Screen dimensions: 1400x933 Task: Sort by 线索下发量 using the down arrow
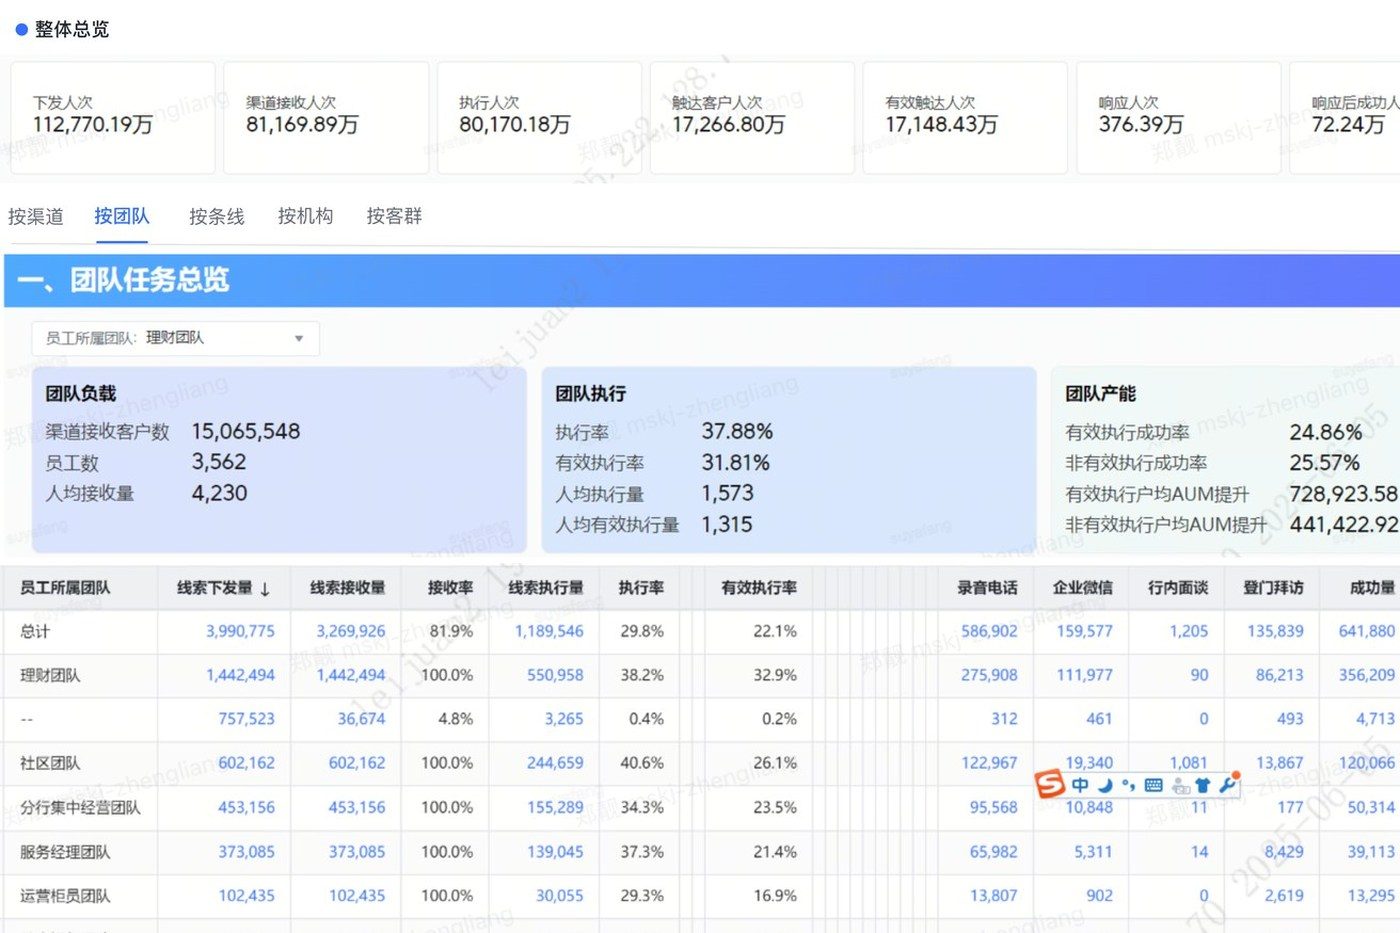265,589
